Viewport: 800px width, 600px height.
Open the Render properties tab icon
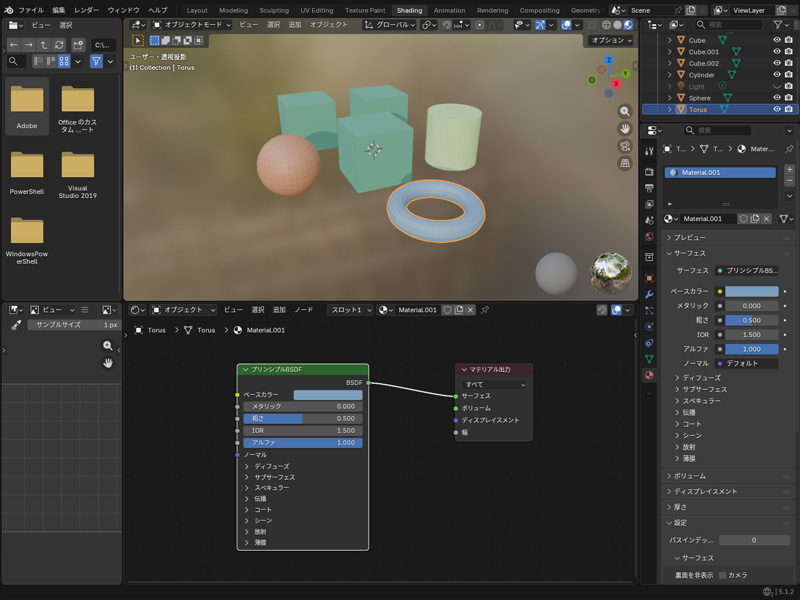point(649,172)
